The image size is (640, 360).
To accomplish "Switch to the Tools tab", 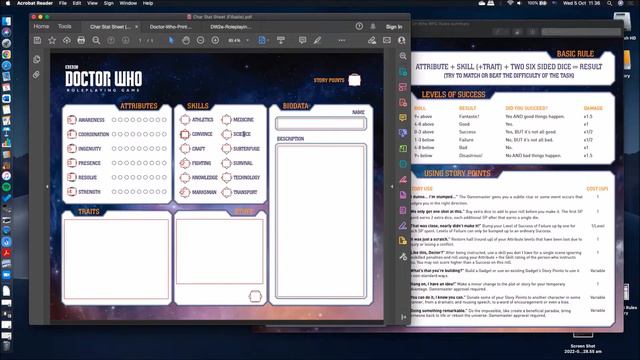I will [x=64, y=26].
